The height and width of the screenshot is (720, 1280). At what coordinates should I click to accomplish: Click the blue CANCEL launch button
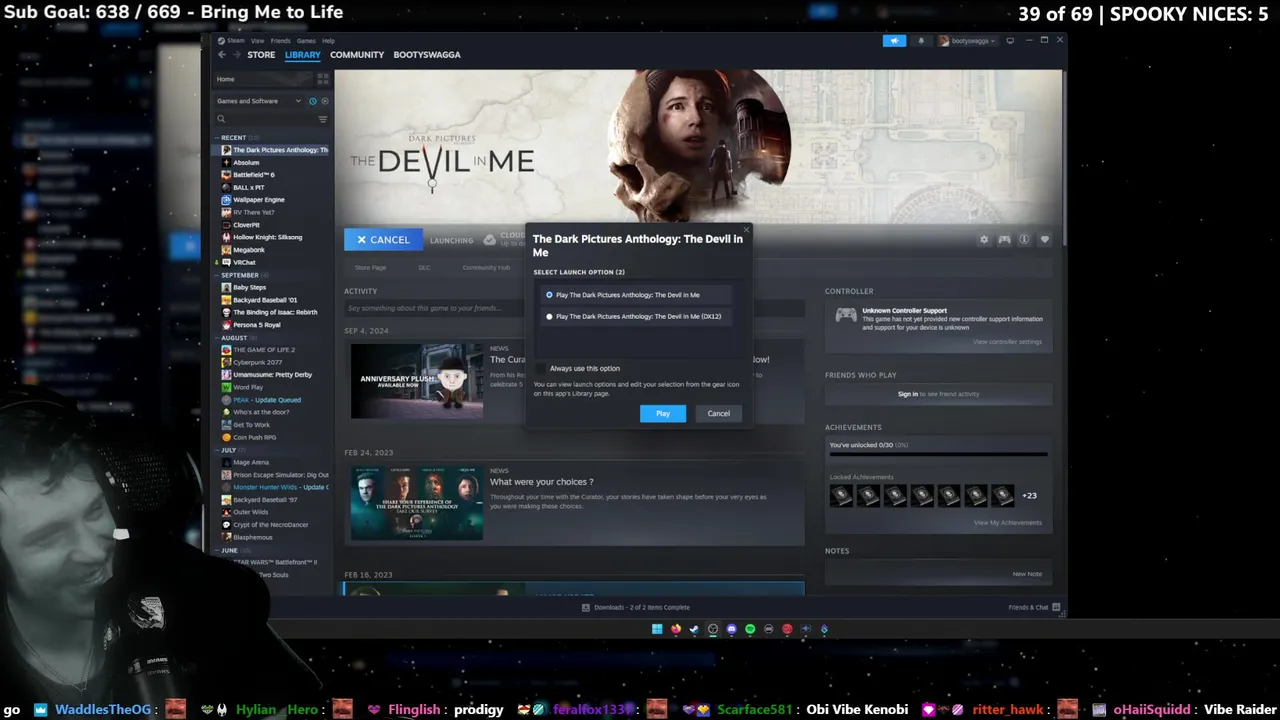383,240
